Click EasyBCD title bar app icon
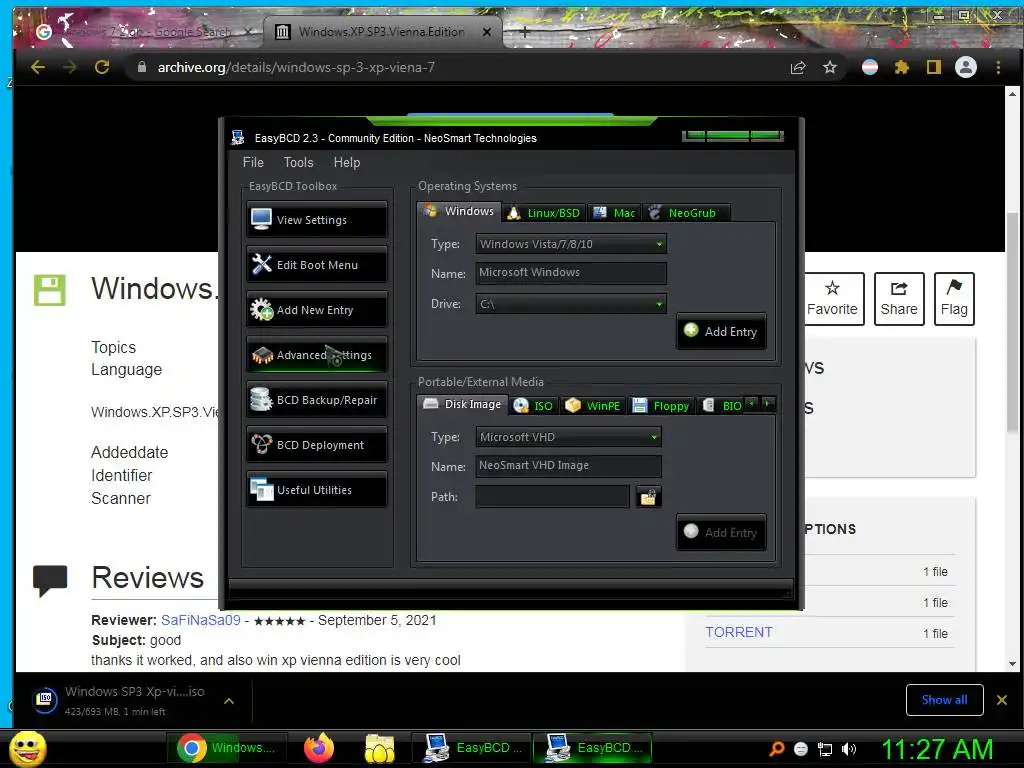 [x=238, y=138]
